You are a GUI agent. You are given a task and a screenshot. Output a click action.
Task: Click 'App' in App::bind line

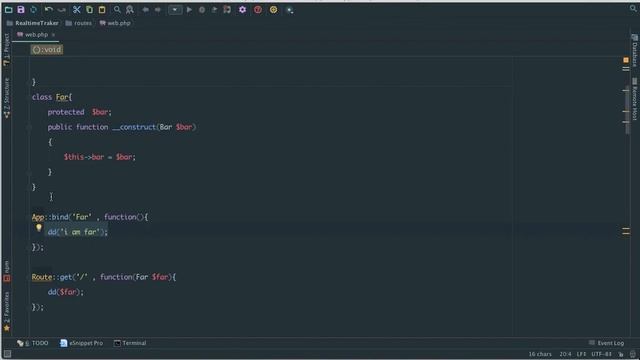click(x=38, y=217)
